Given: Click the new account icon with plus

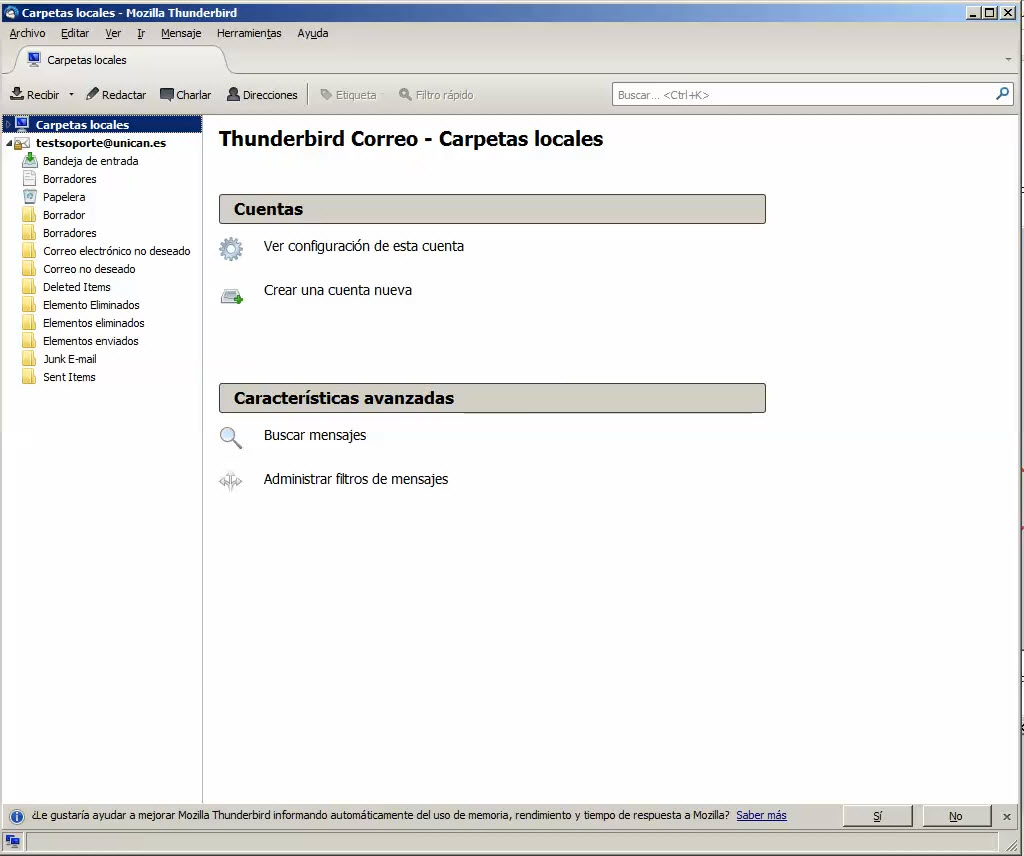Looking at the screenshot, I should tap(232, 296).
